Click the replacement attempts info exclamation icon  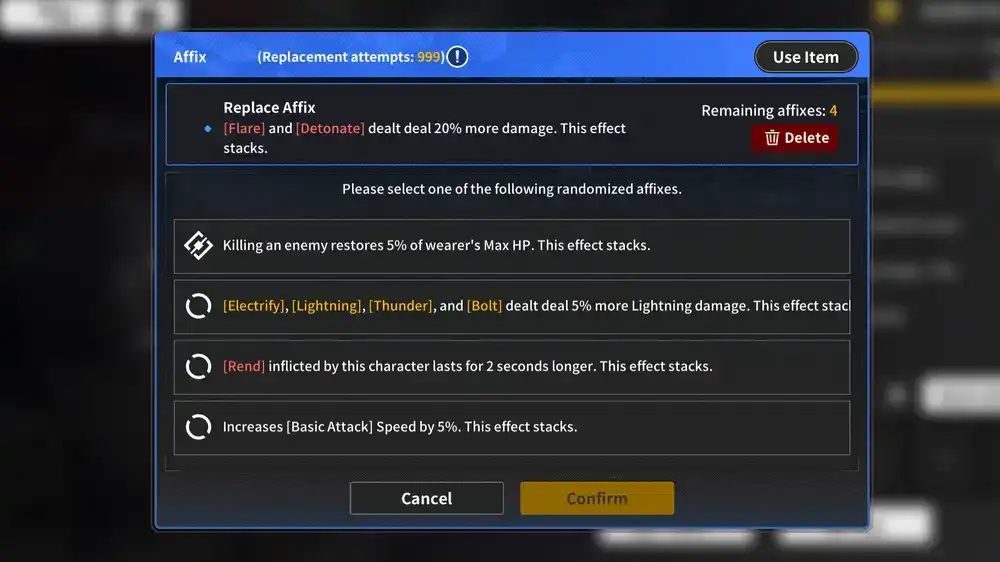[x=457, y=57]
